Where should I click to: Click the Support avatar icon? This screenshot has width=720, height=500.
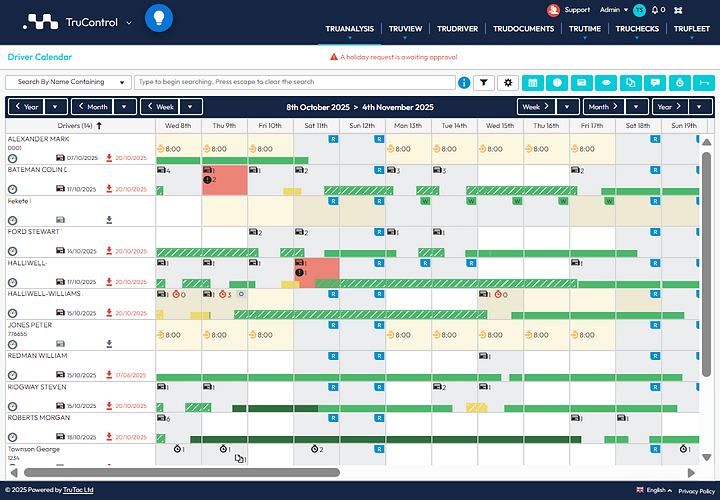pos(553,10)
